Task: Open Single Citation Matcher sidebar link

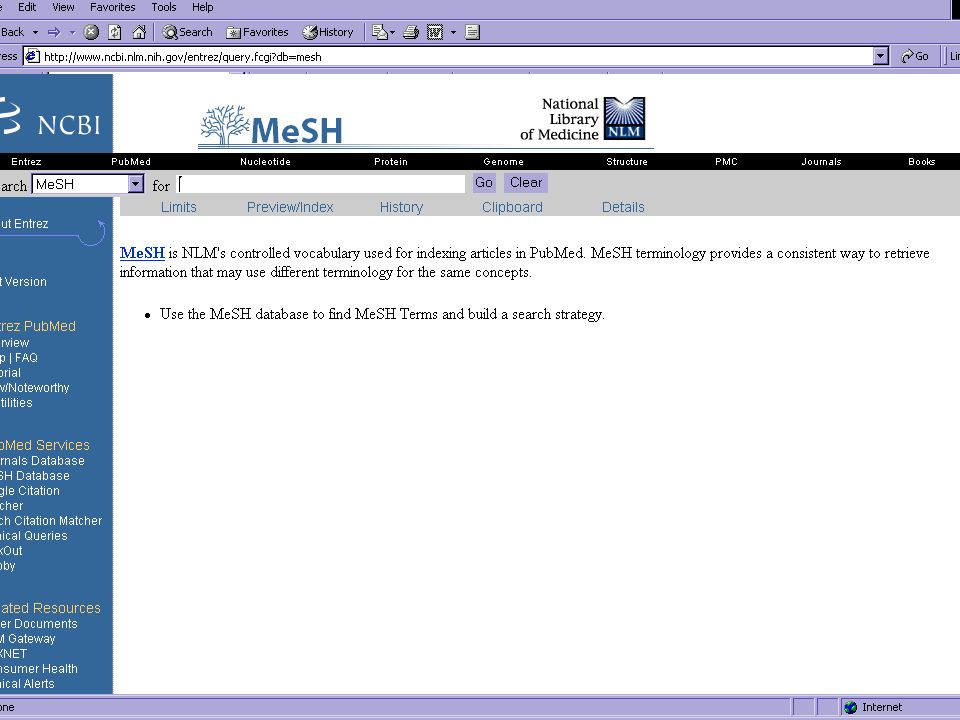Action: pos(30,498)
